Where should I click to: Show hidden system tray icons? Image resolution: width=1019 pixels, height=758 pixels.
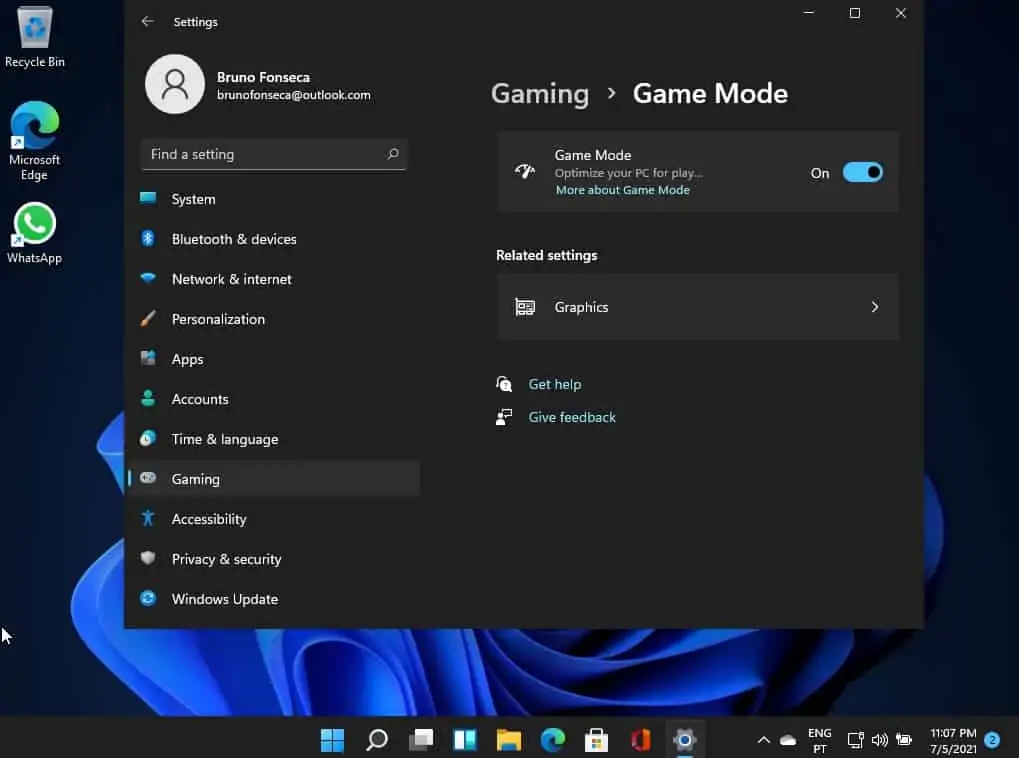pyautogui.click(x=763, y=740)
